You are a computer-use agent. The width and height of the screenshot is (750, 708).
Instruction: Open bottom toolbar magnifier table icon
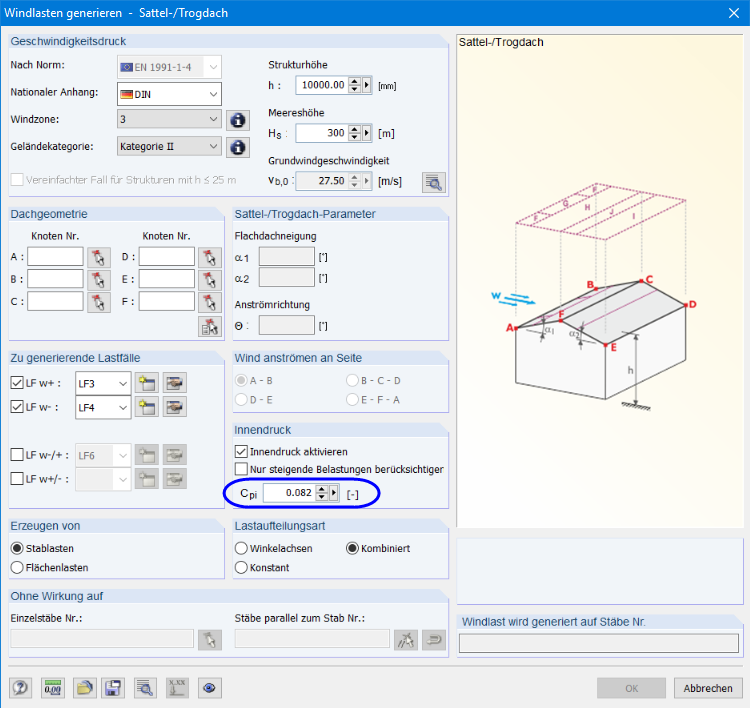(145, 688)
